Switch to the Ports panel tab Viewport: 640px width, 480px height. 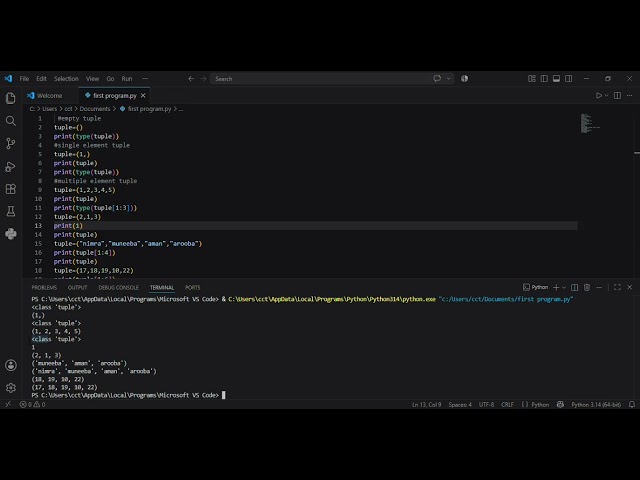(x=193, y=287)
